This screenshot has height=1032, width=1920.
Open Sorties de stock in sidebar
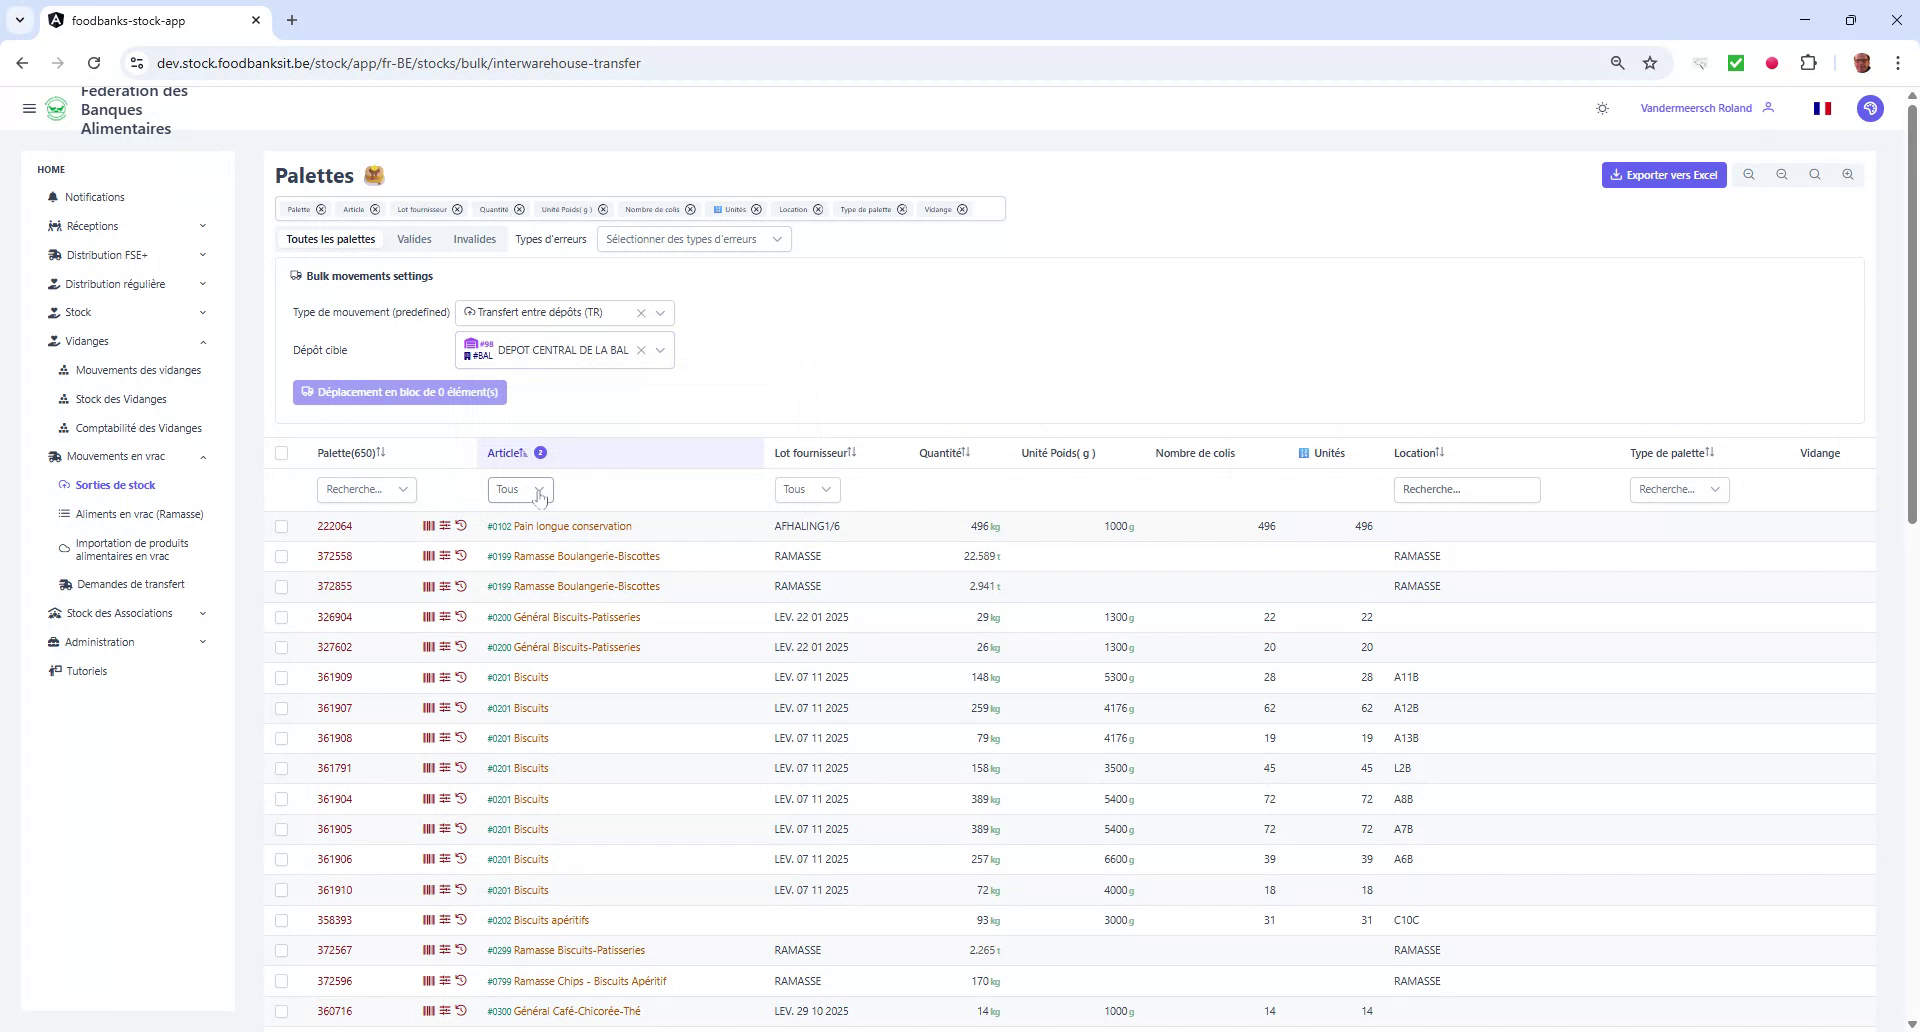pos(116,484)
